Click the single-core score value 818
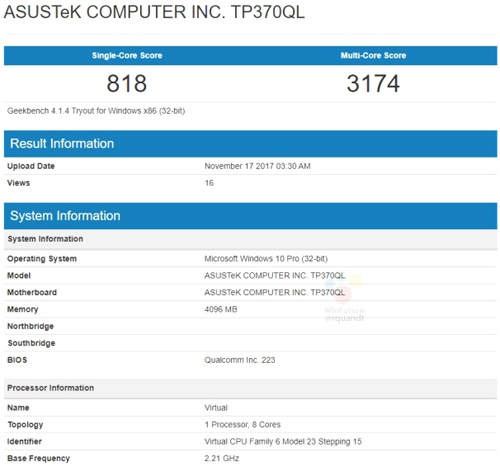This screenshot has width=500, height=466. click(127, 83)
